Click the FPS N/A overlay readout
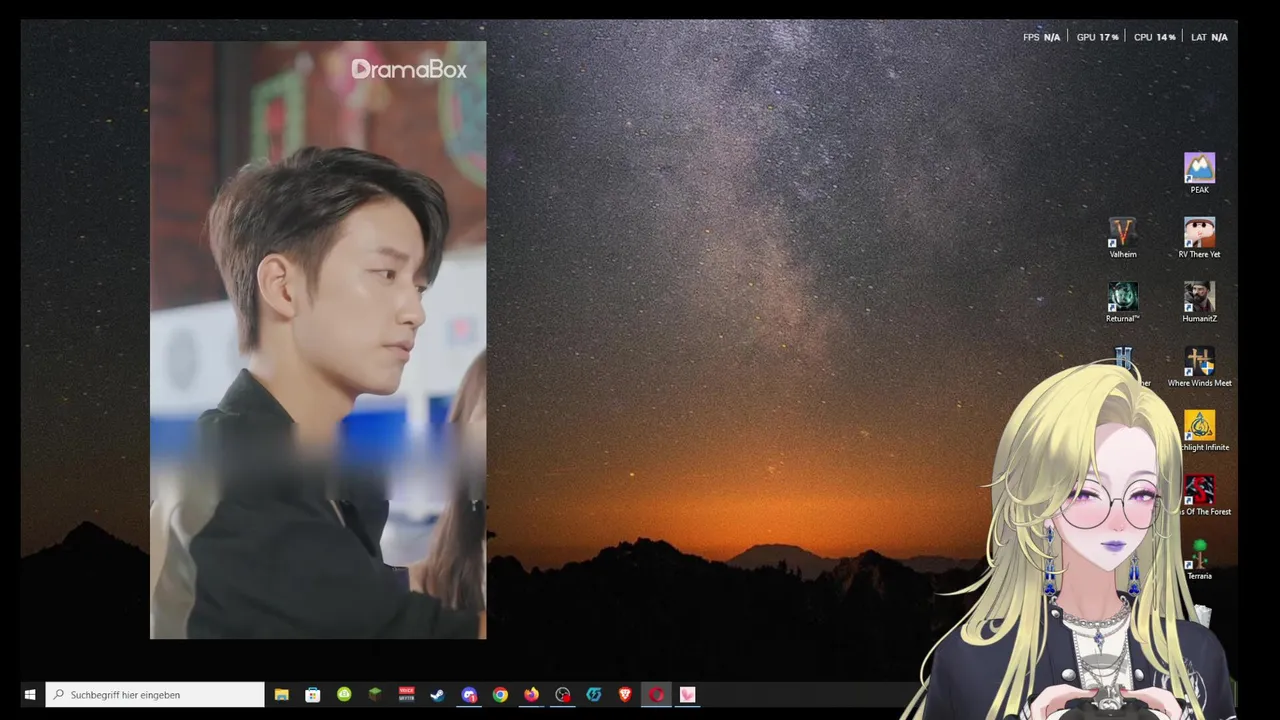The image size is (1280, 720). pos(1041,37)
